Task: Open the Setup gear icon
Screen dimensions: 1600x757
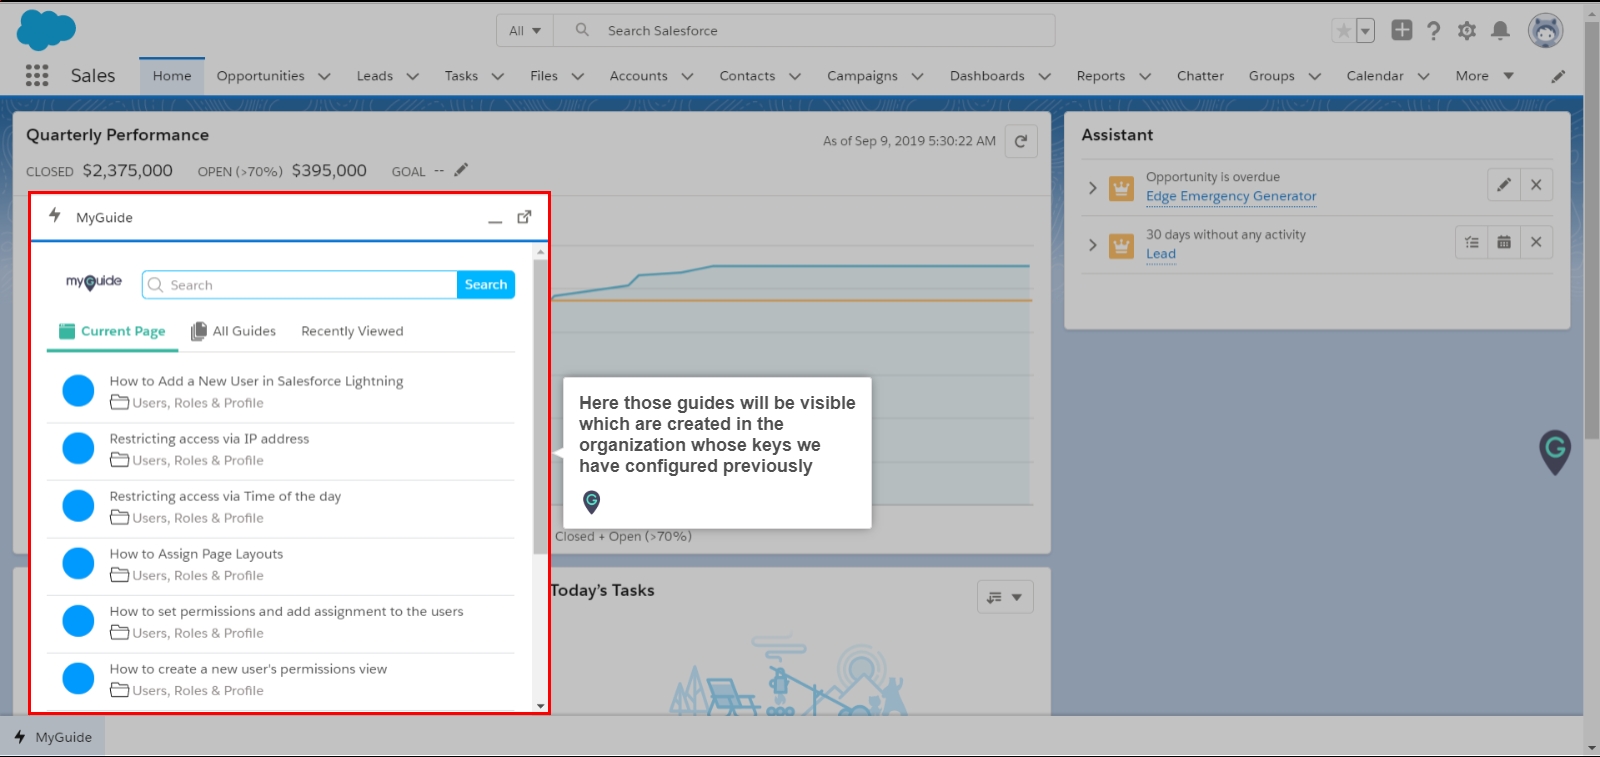Action: click(1467, 31)
